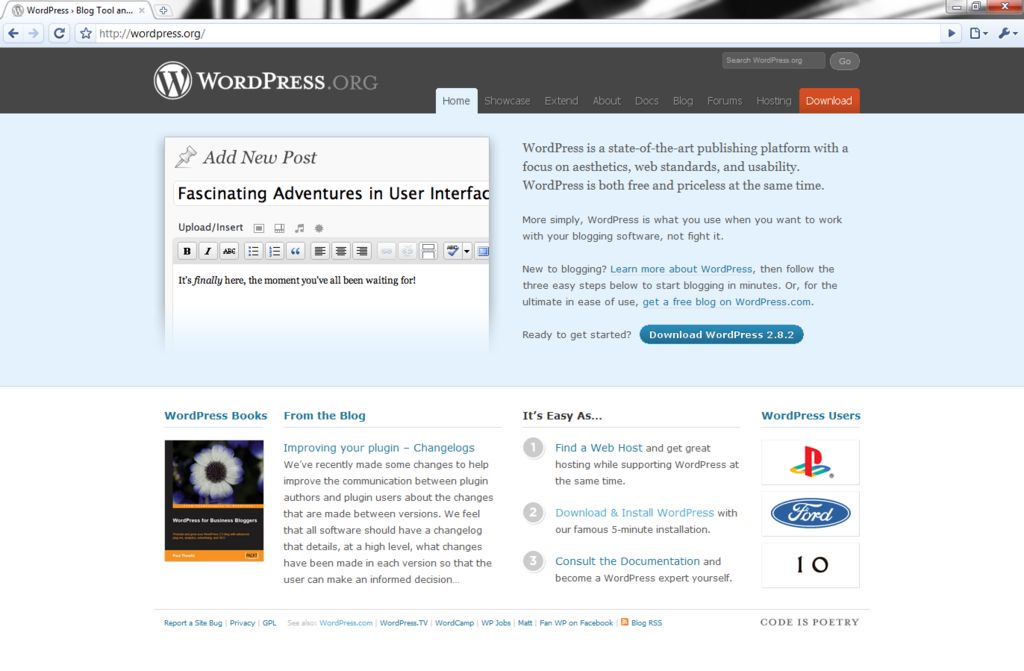Open the Extend navigation tab
This screenshot has width=1024, height=671.
pos(561,101)
